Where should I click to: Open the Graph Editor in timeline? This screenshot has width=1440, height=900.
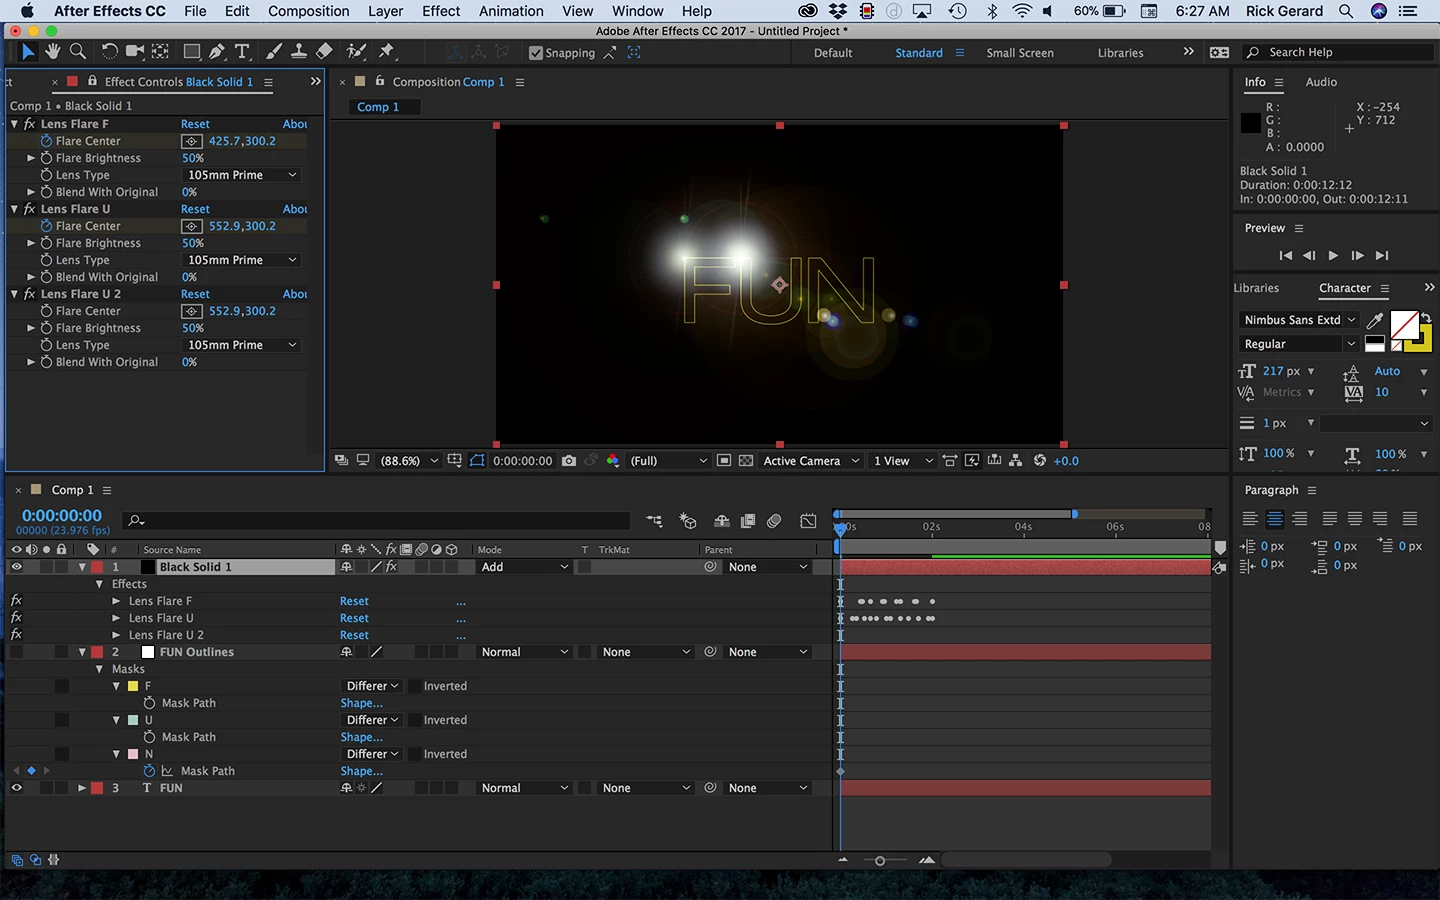[808, 521]
